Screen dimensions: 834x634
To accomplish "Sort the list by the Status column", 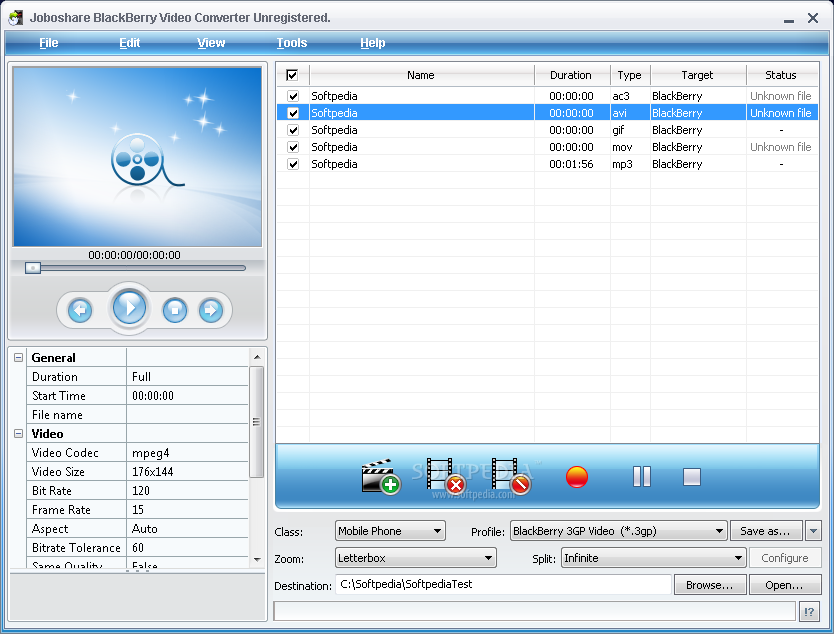I will click(x=781, y=75).
